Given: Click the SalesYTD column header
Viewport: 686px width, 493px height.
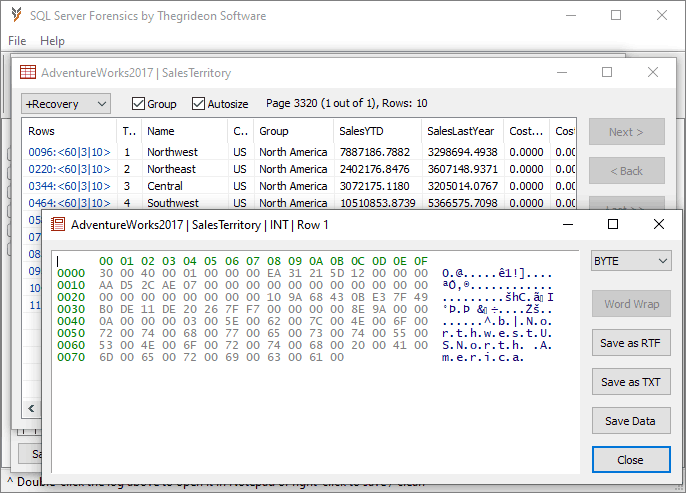Looking at the screenshot, I should tap(377, 131).
